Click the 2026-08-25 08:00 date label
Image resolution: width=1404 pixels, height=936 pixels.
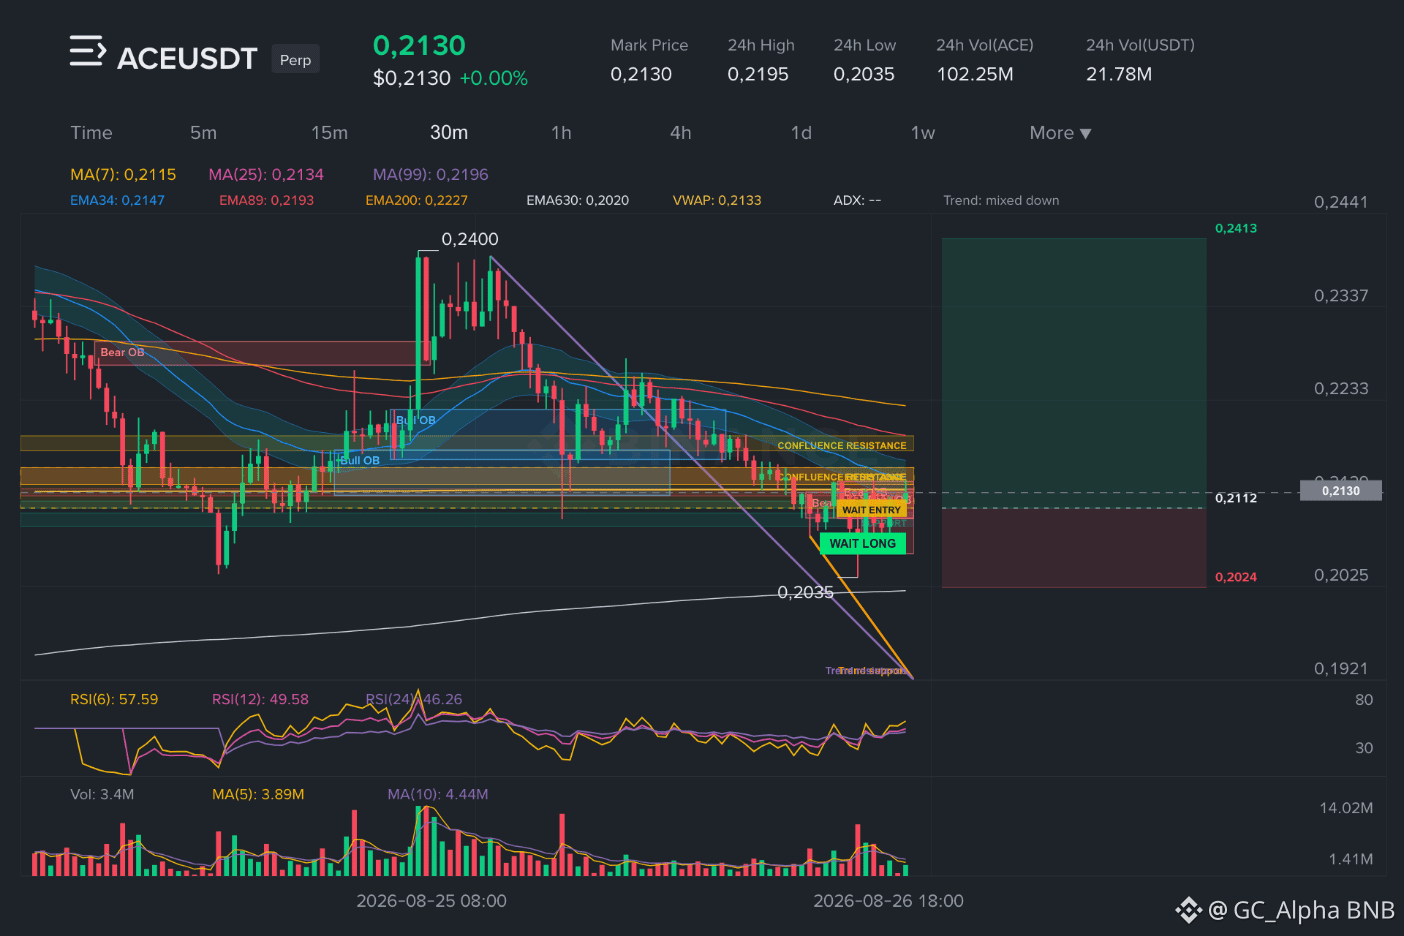pos(431,901)
